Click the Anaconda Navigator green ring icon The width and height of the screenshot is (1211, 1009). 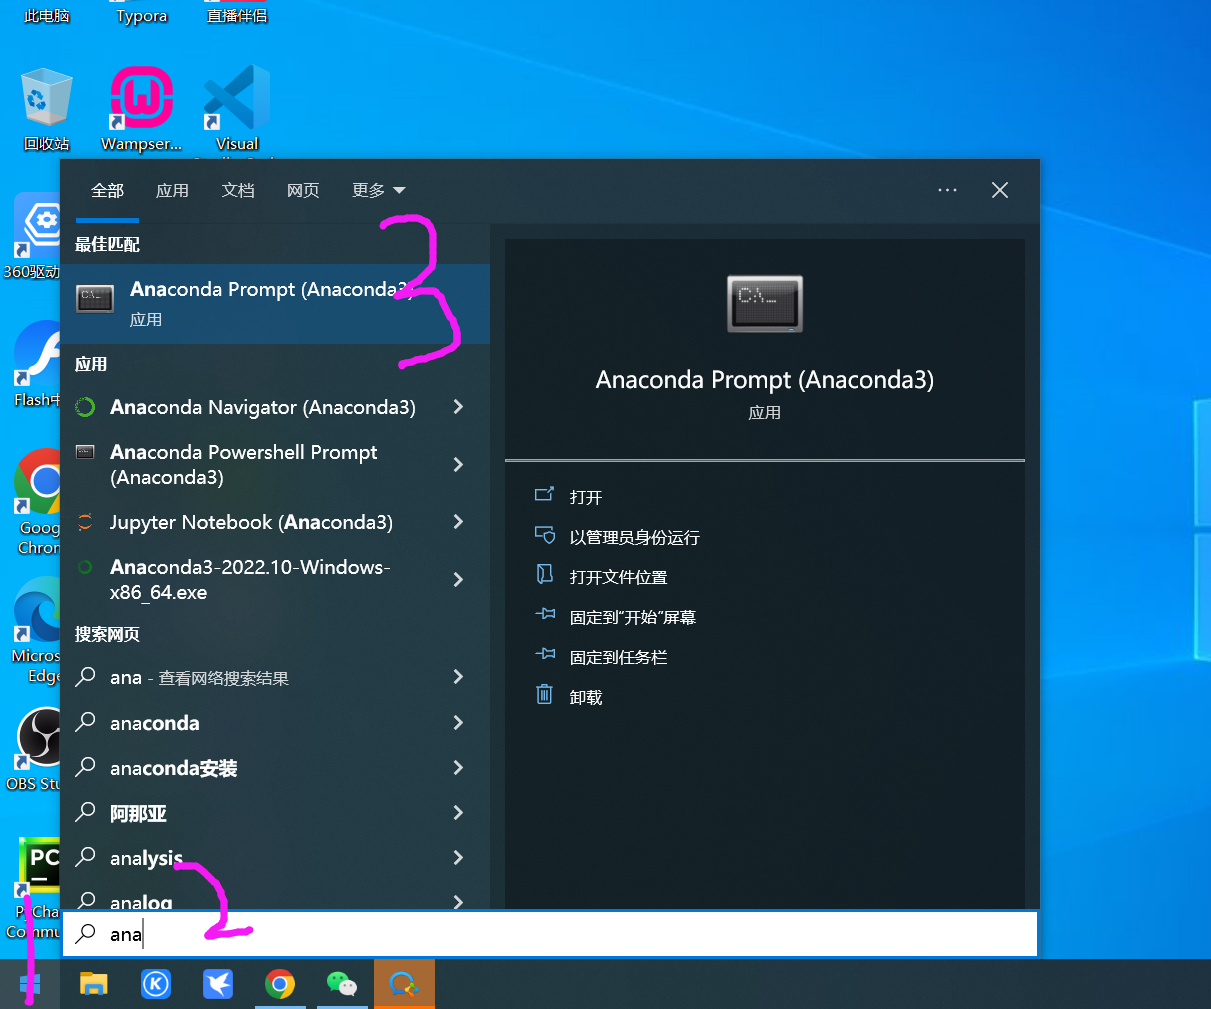[x=86, y=407]
